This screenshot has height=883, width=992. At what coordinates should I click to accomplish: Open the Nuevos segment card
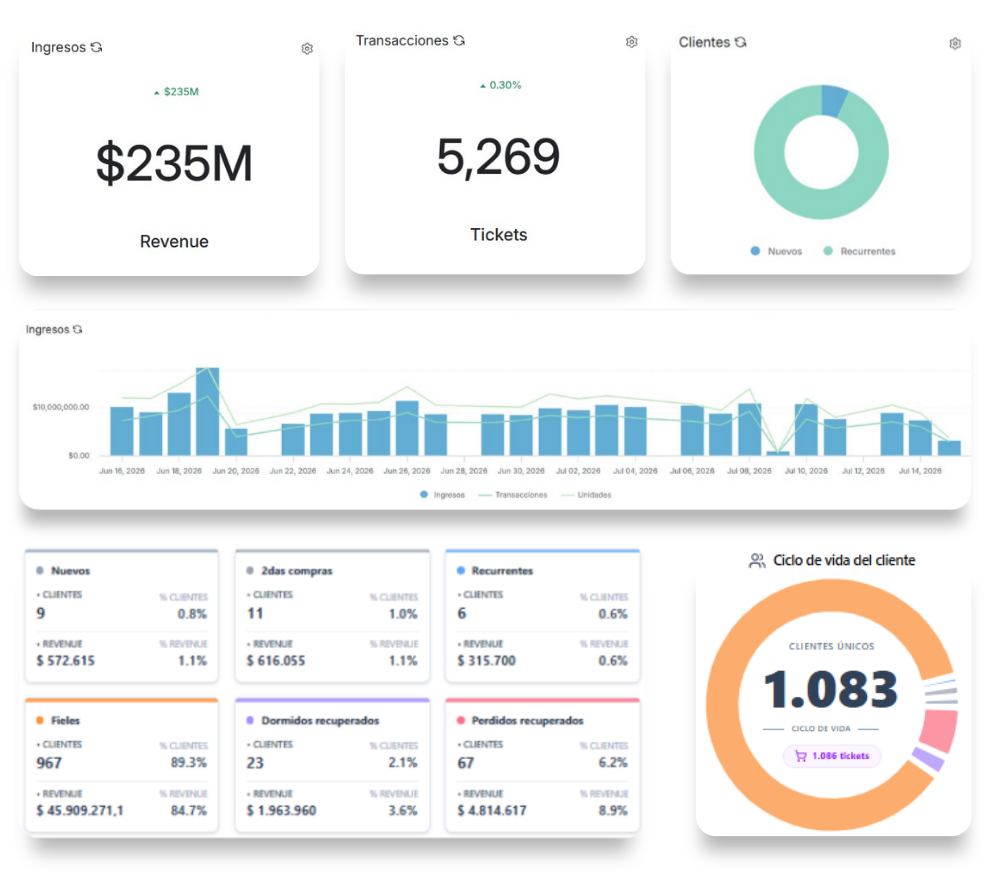tap(121, 616)
